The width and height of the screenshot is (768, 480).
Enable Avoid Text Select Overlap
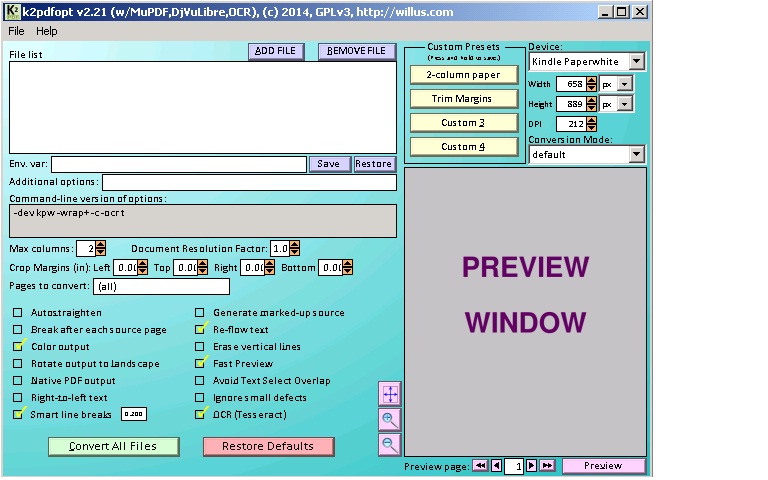[199, 381]
